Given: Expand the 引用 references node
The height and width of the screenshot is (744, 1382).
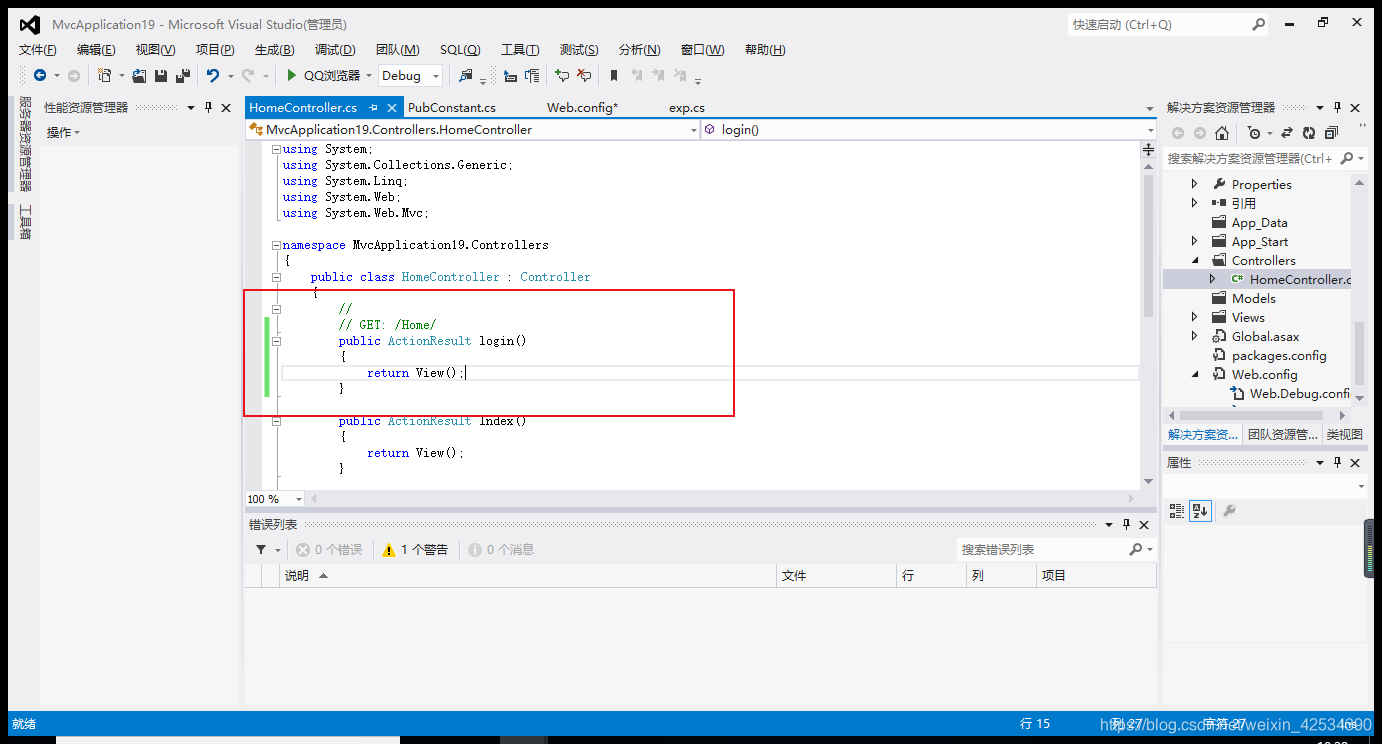Looking at the screenshot, I should [x=1194, y=203].
